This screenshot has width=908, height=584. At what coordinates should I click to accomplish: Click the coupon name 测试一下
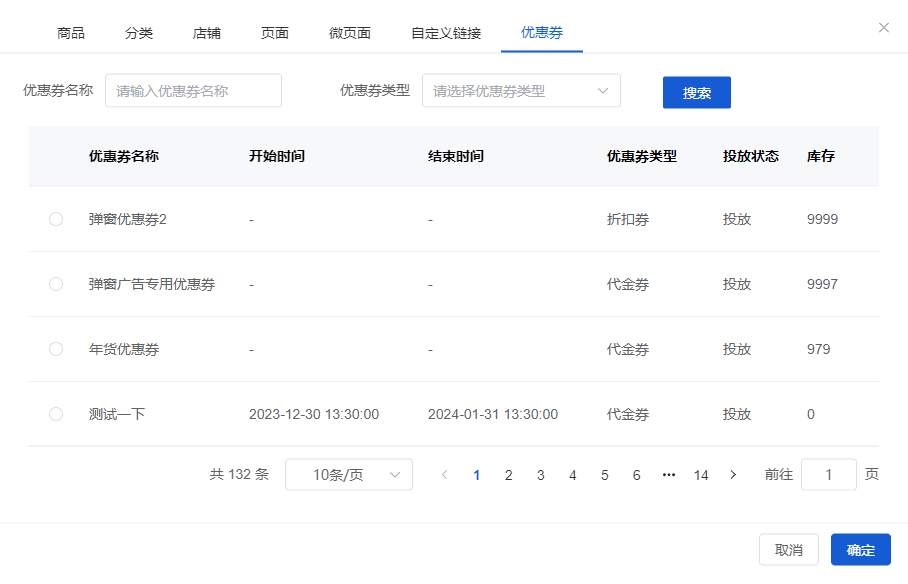pyautogui.click(x=116, y=414)
